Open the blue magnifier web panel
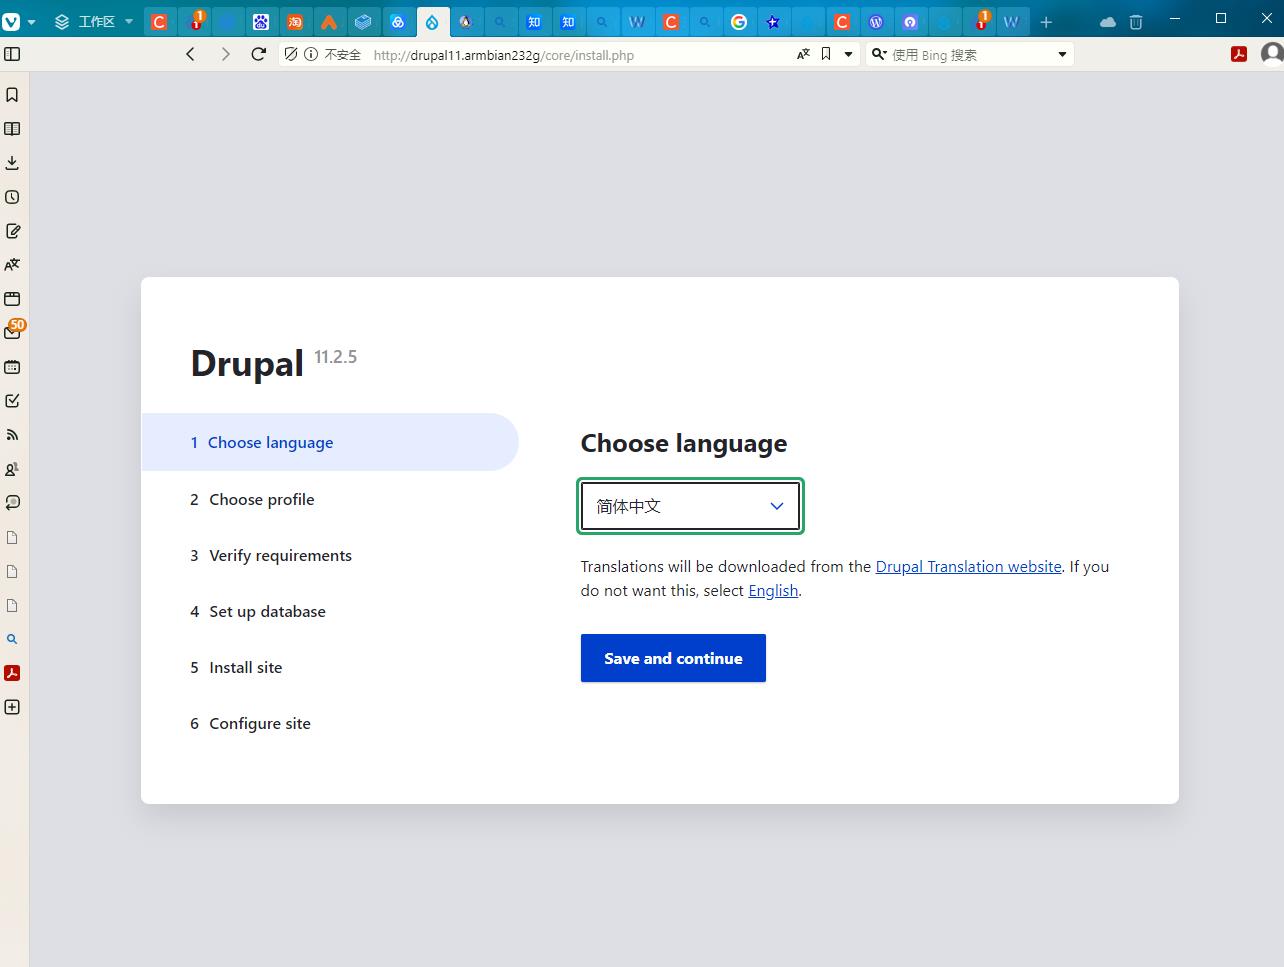This screenshot has width=1284, height=967. (x=12, y=639)
